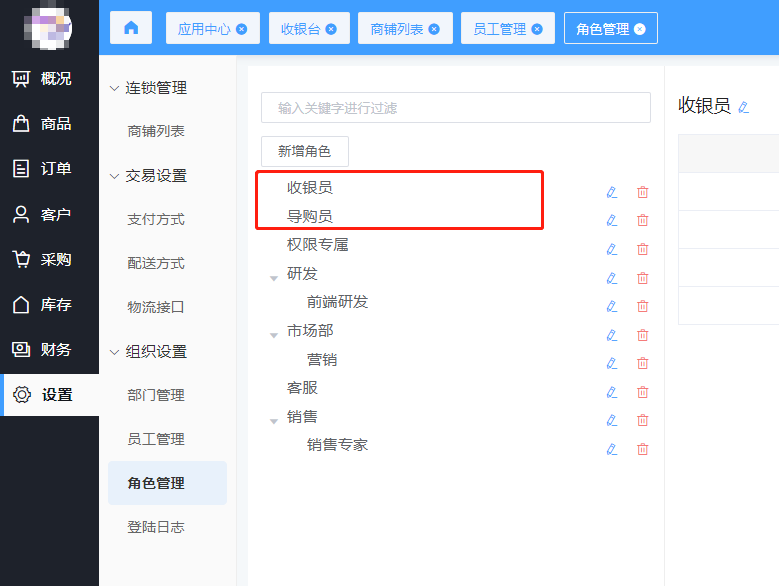Viewport: 779px width, 586px height.
Task: Edit the 收银员 title using pencil icon
Action: coord(743,107)
